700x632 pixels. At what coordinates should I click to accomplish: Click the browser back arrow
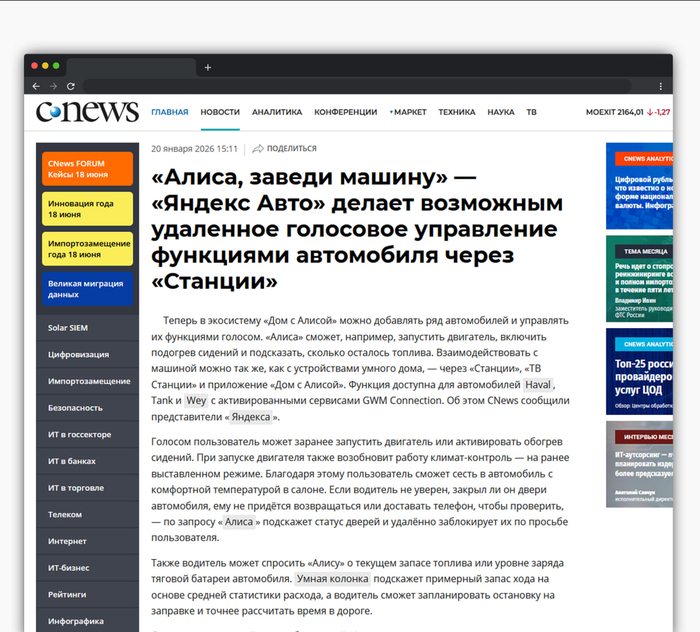point(37,86)
